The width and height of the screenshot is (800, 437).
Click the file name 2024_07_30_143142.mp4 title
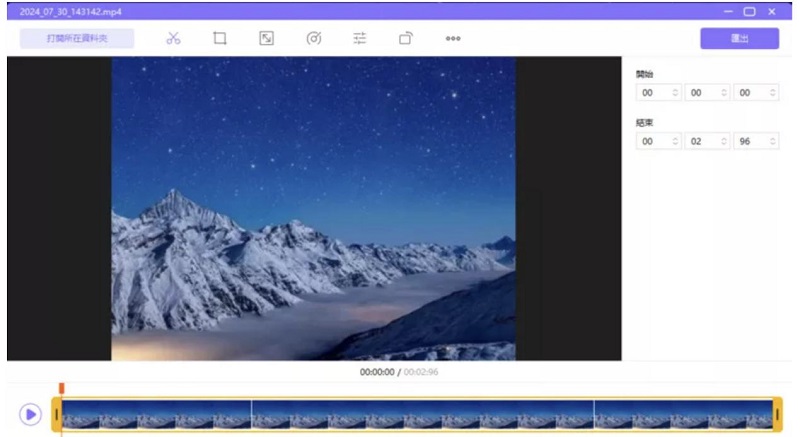pos(70,12)
